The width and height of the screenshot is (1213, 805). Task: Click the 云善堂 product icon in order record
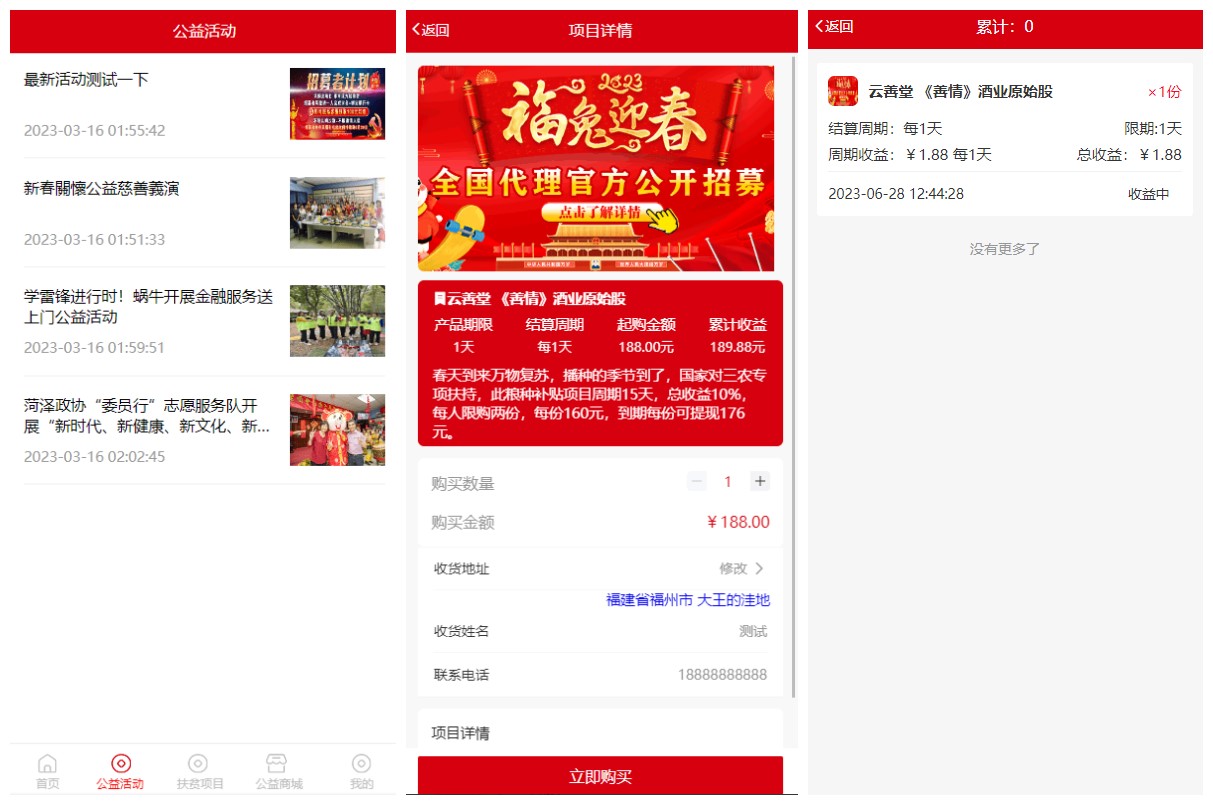[x=843, y=91]
